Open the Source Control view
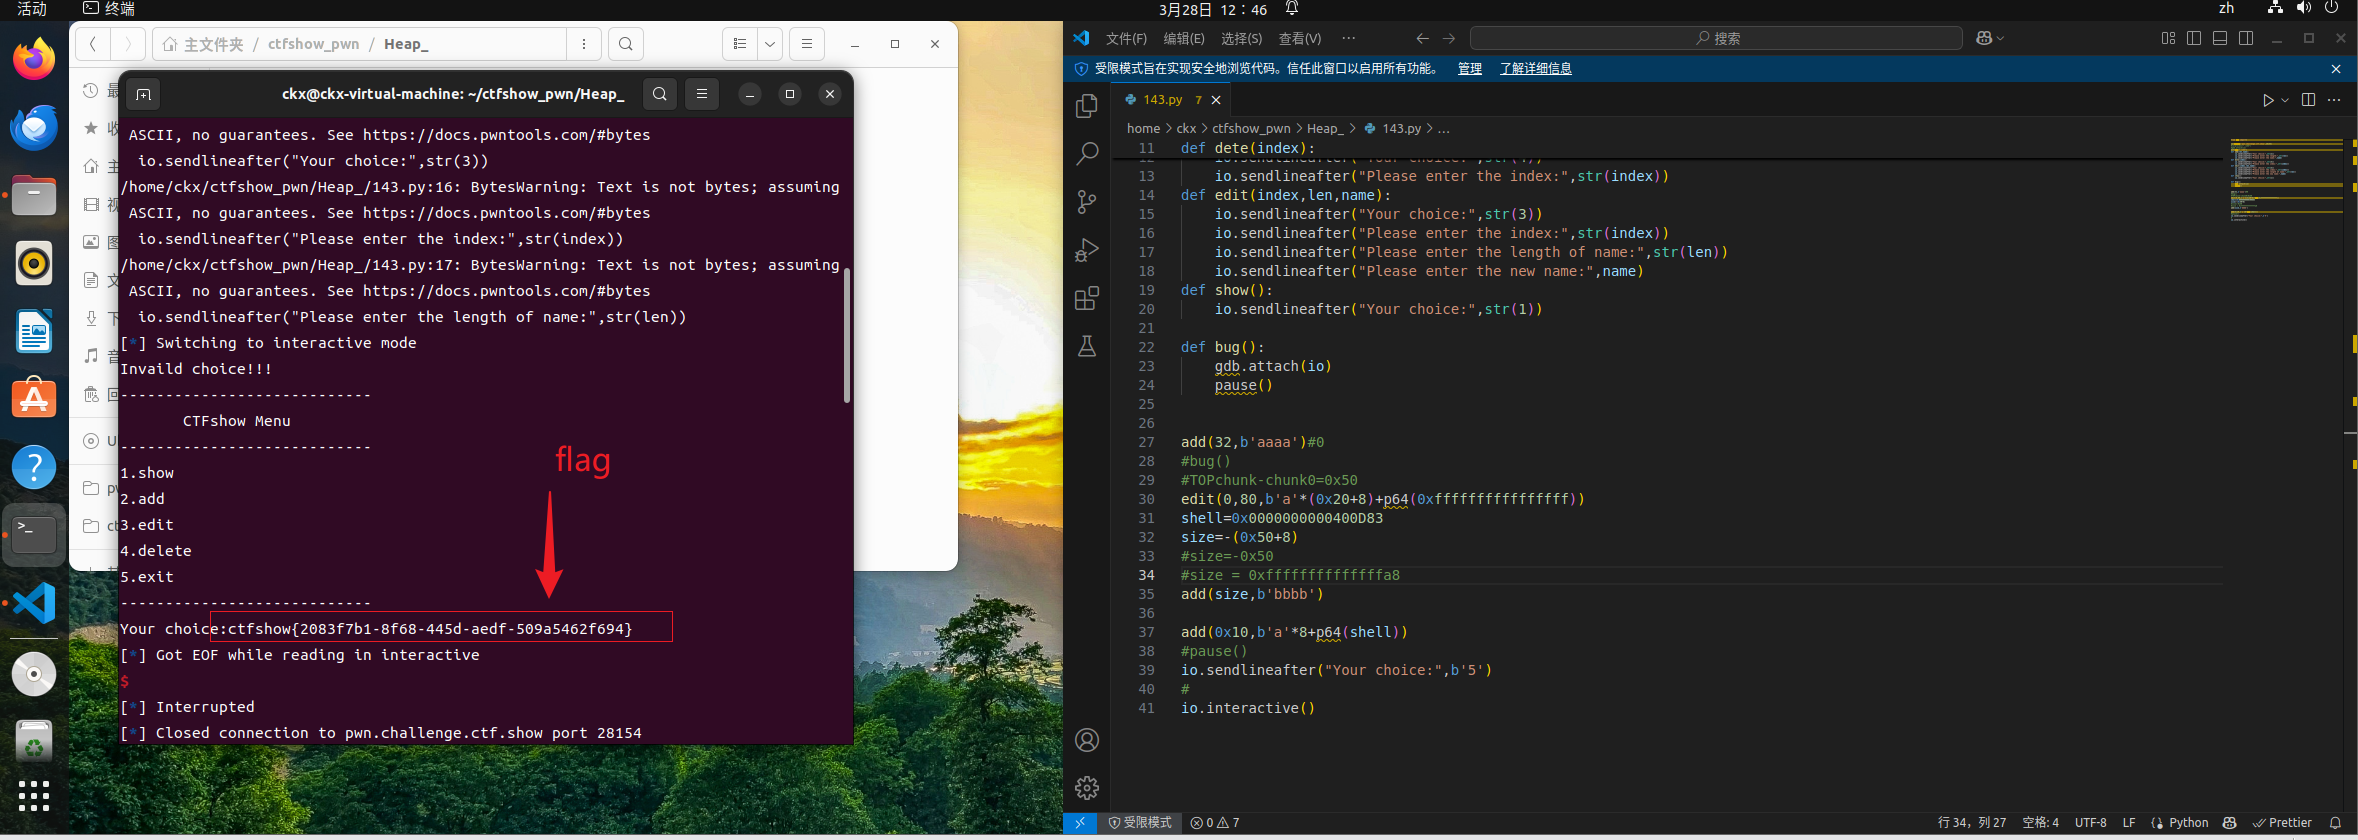The width and height of the screenshot is (2358, 840). click(1087, 202)
